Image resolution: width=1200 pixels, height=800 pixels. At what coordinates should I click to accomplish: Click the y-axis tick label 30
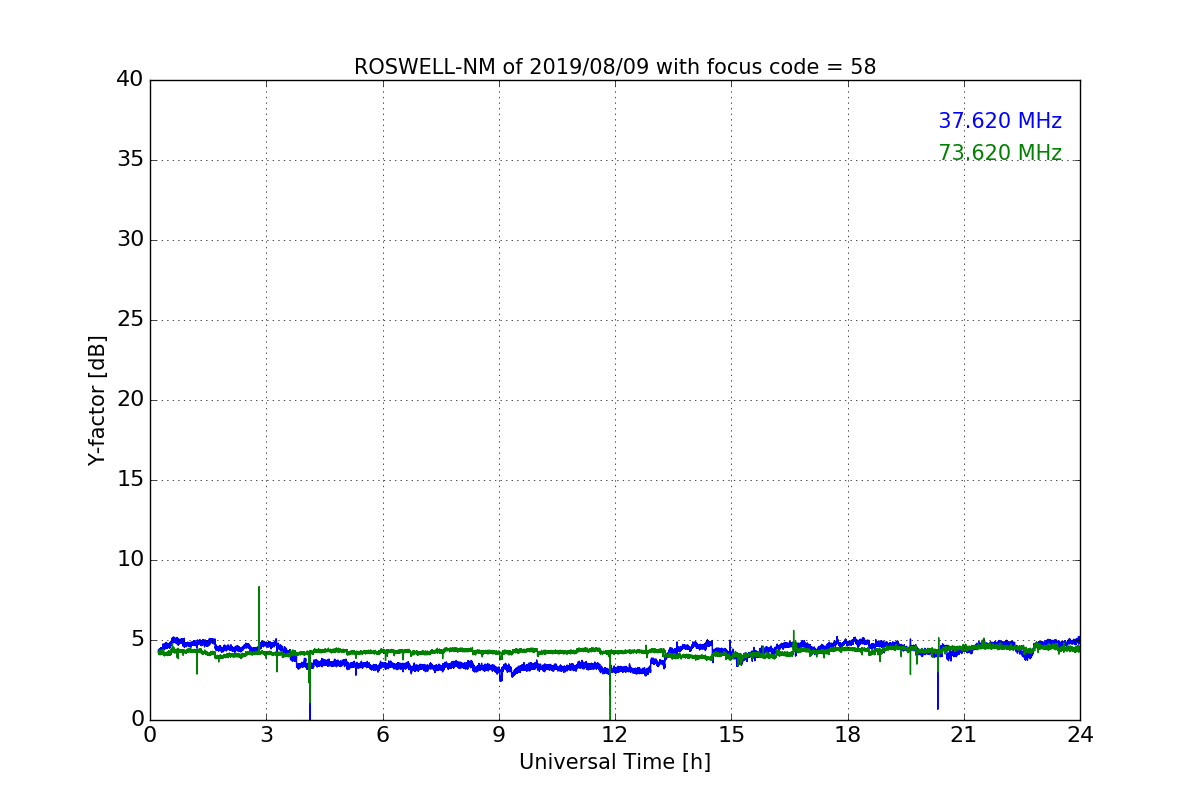(130, 240)
